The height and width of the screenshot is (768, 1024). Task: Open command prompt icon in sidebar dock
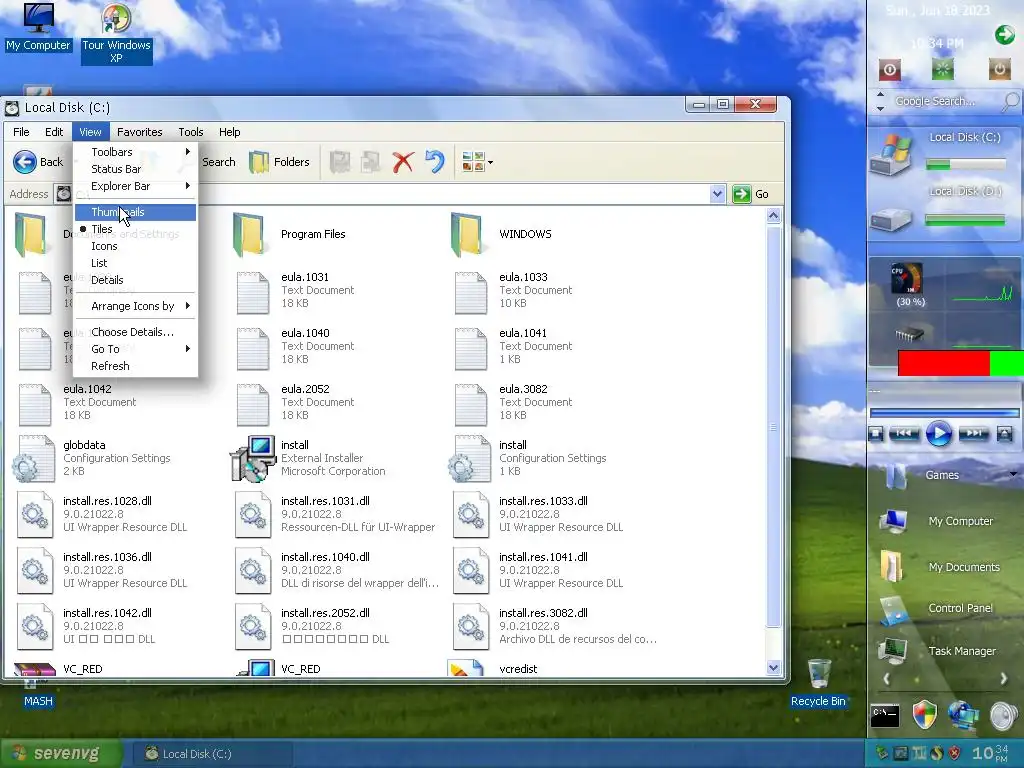click(886, 715)
